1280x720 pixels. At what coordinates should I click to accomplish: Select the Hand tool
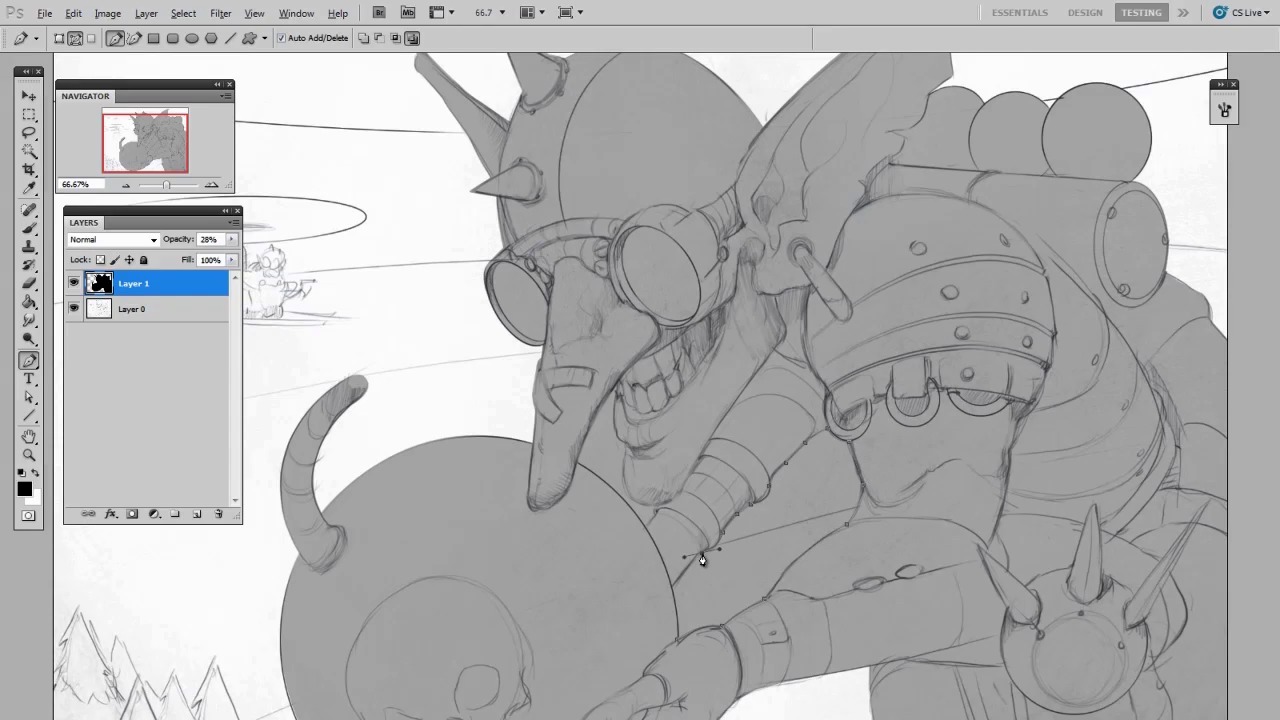click(x=29, y=437)
